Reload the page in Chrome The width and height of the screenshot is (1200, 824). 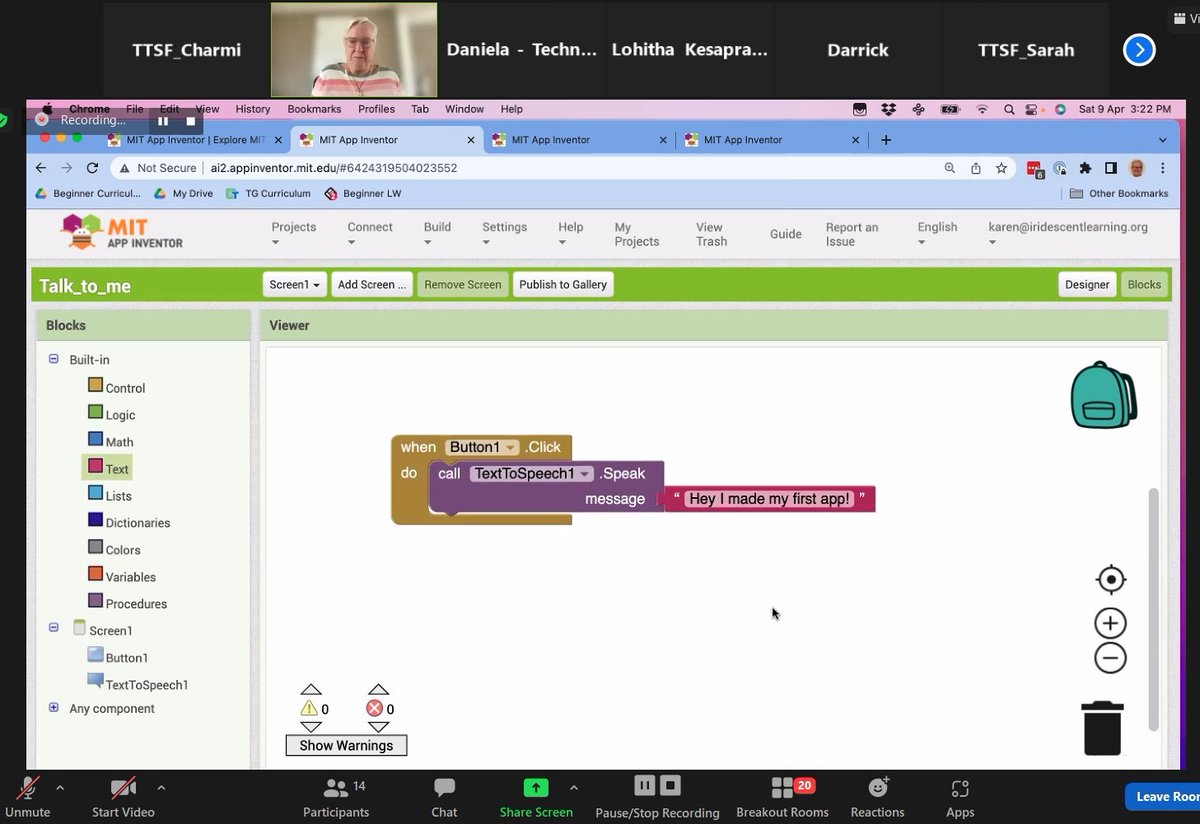(x=92, y=168)
